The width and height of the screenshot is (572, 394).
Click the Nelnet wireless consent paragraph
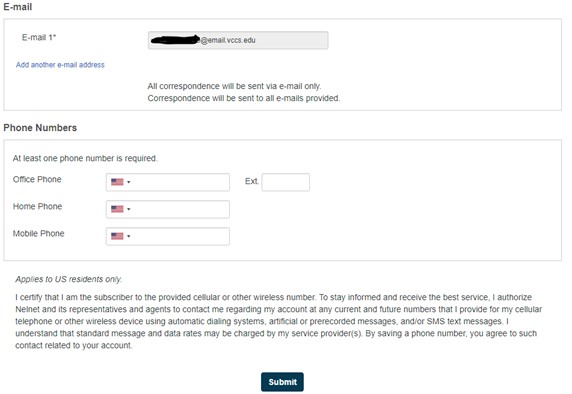(279, 321)
